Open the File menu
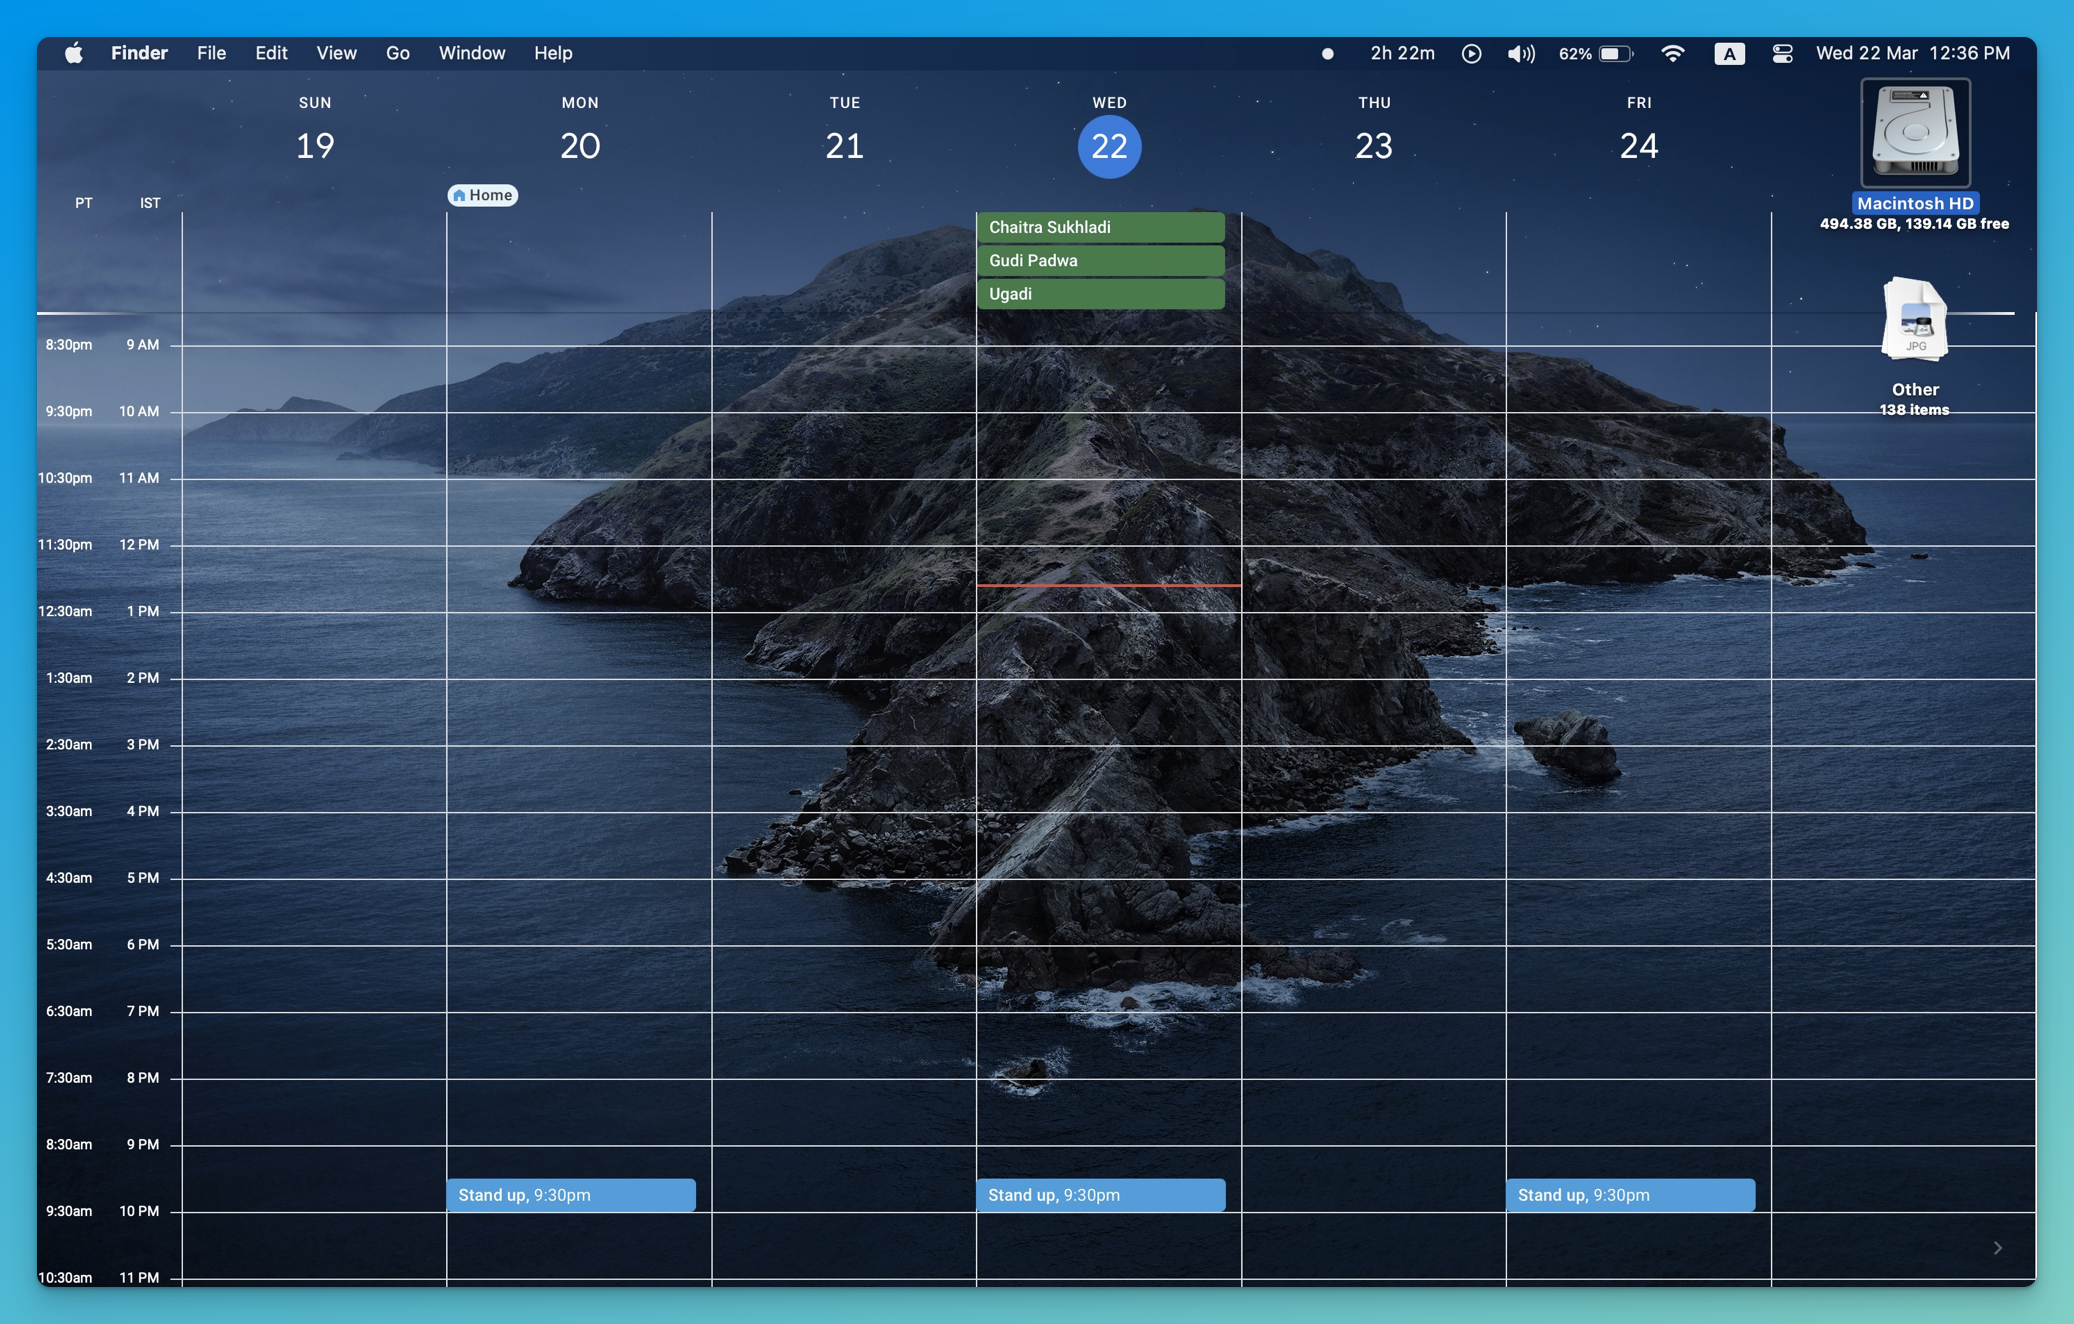2074x1324 pixels. [x=211, y=53]
